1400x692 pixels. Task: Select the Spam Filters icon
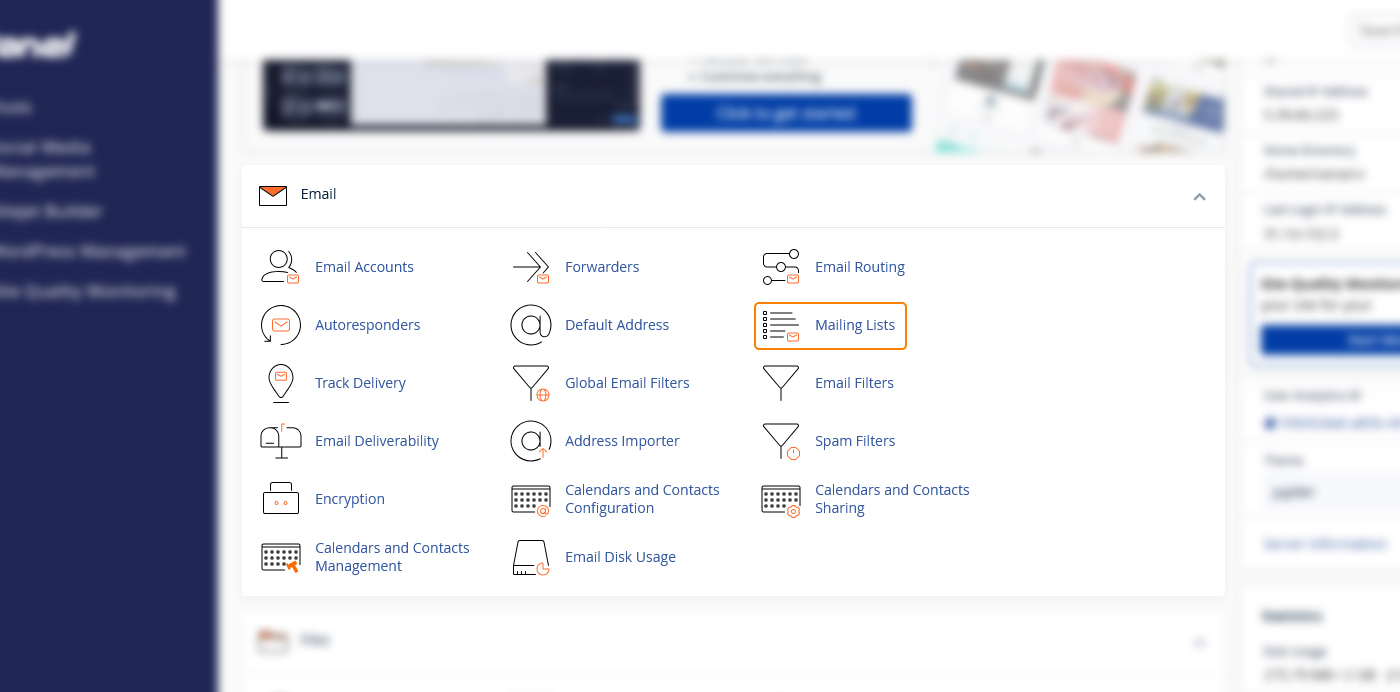tap(780, 441)
